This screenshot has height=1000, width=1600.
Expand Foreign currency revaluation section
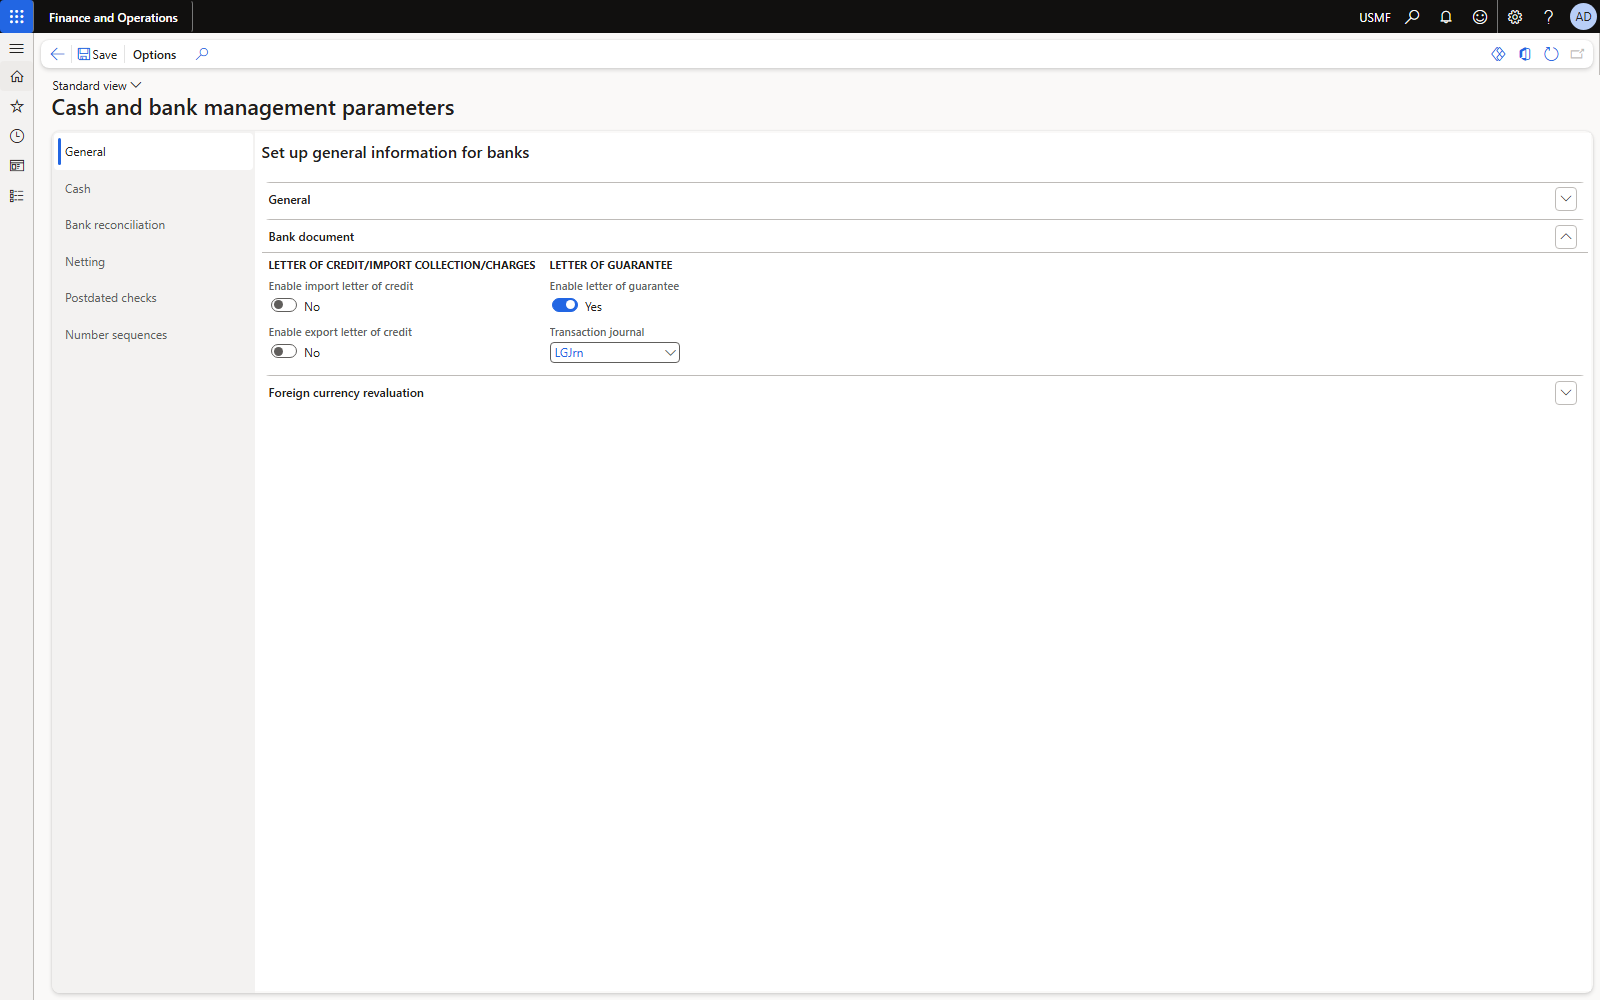1566,393
